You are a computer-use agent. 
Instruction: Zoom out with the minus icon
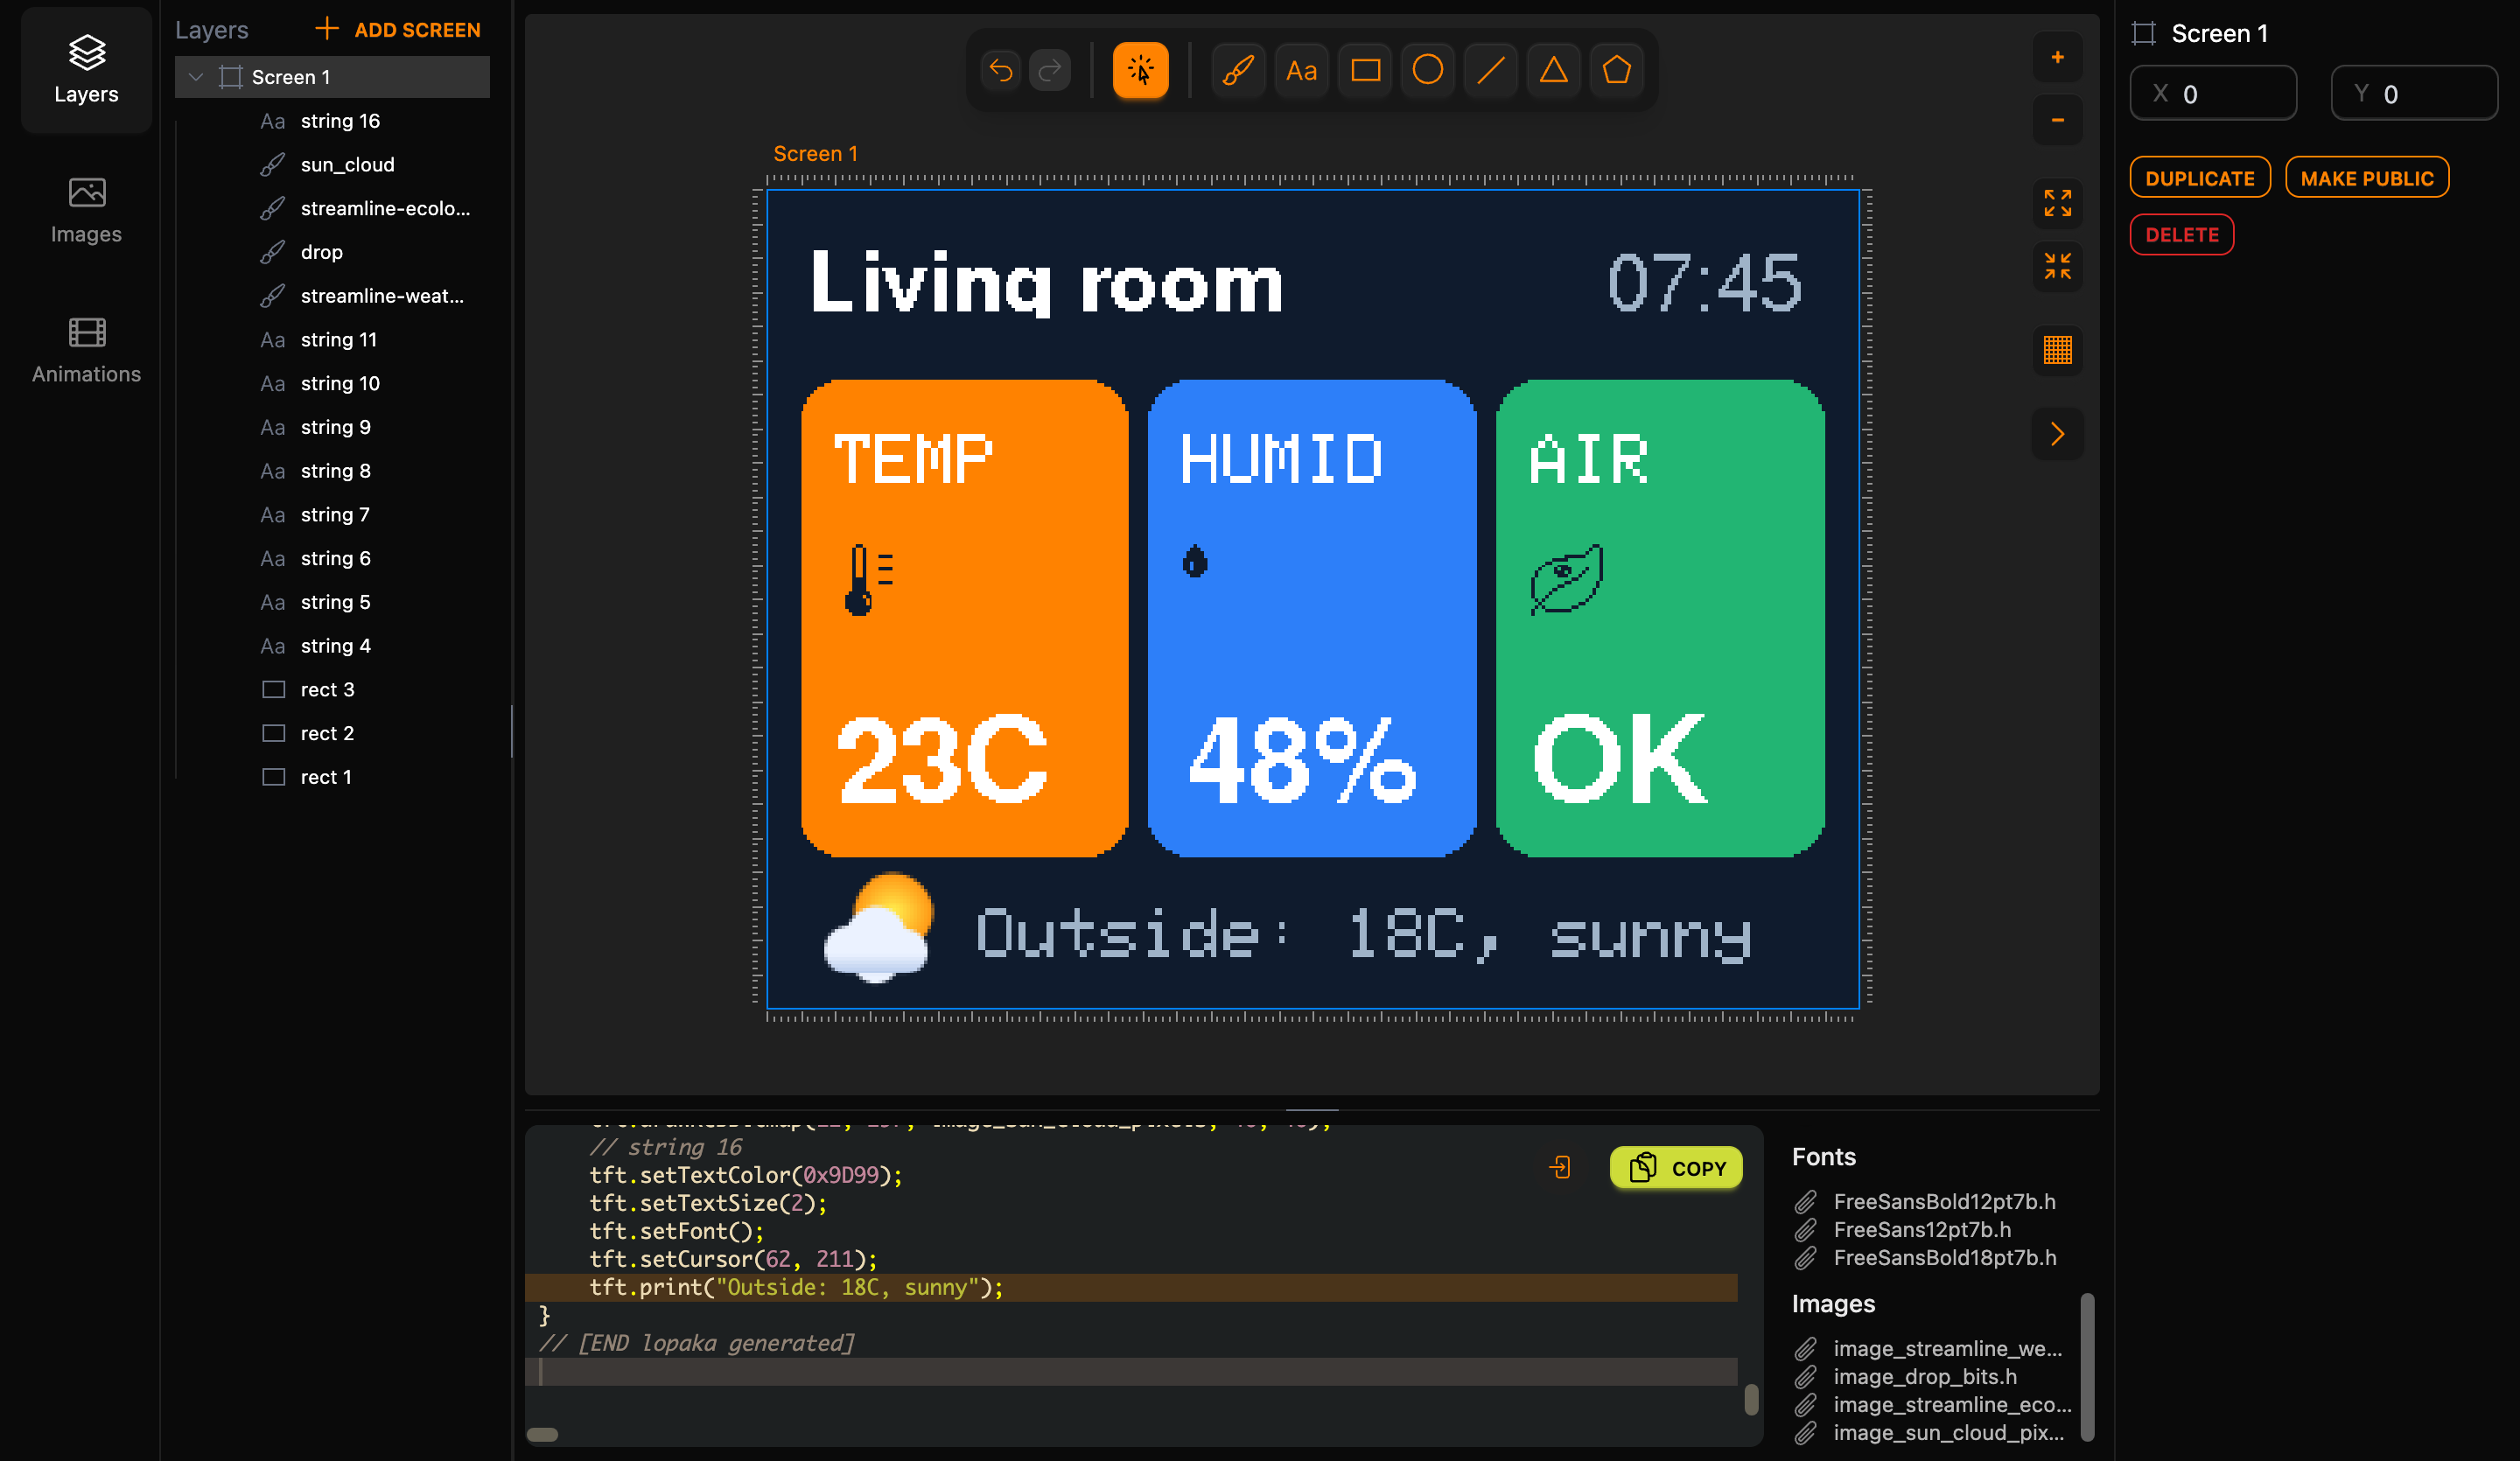[x=2058, y=120]
